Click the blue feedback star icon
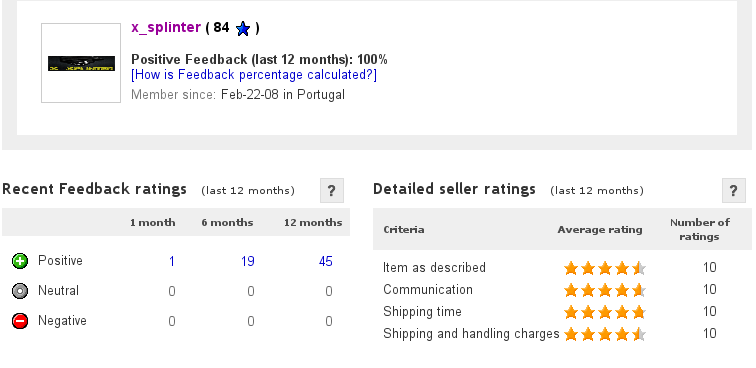Viewport: 756px width, 368px height. [243, 29]
